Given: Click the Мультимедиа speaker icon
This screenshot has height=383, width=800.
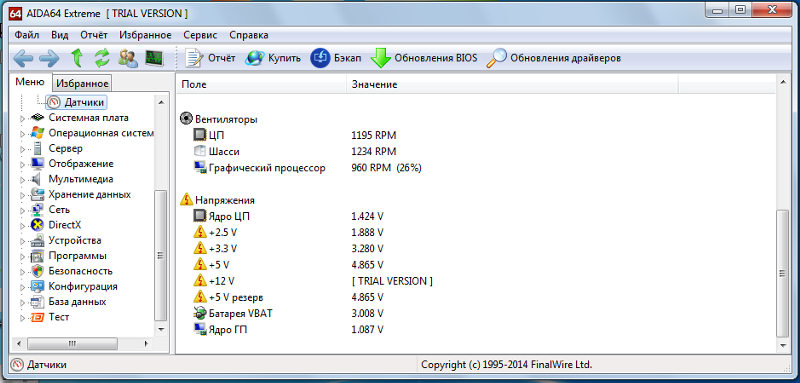Looking at the screenshot, I should pyautogui.click(x=37, y=179).
